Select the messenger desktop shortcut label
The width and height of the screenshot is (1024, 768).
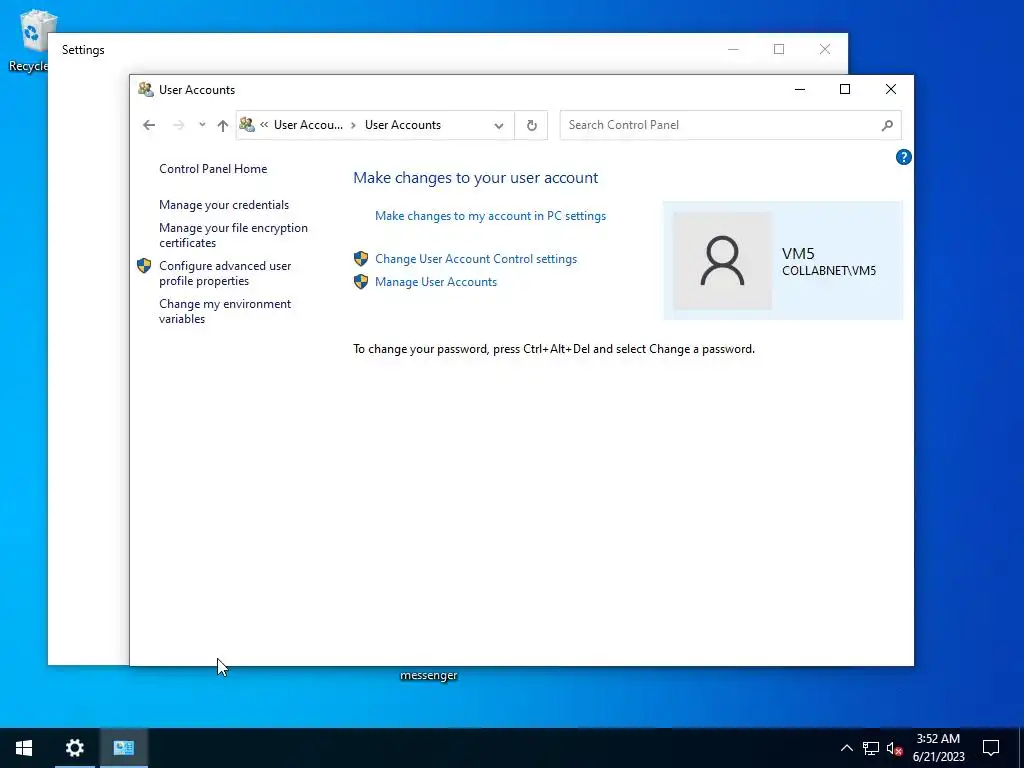click(428, 675)
